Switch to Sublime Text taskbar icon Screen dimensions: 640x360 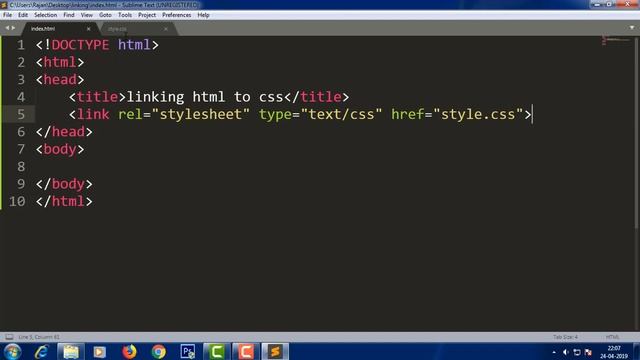(x=275, y=351)
